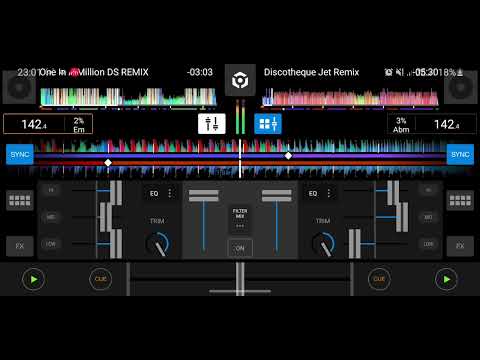Click the left deck LOW EQ slider
Image resolution: width=480 pixels, height=360 pixels.
116,244
